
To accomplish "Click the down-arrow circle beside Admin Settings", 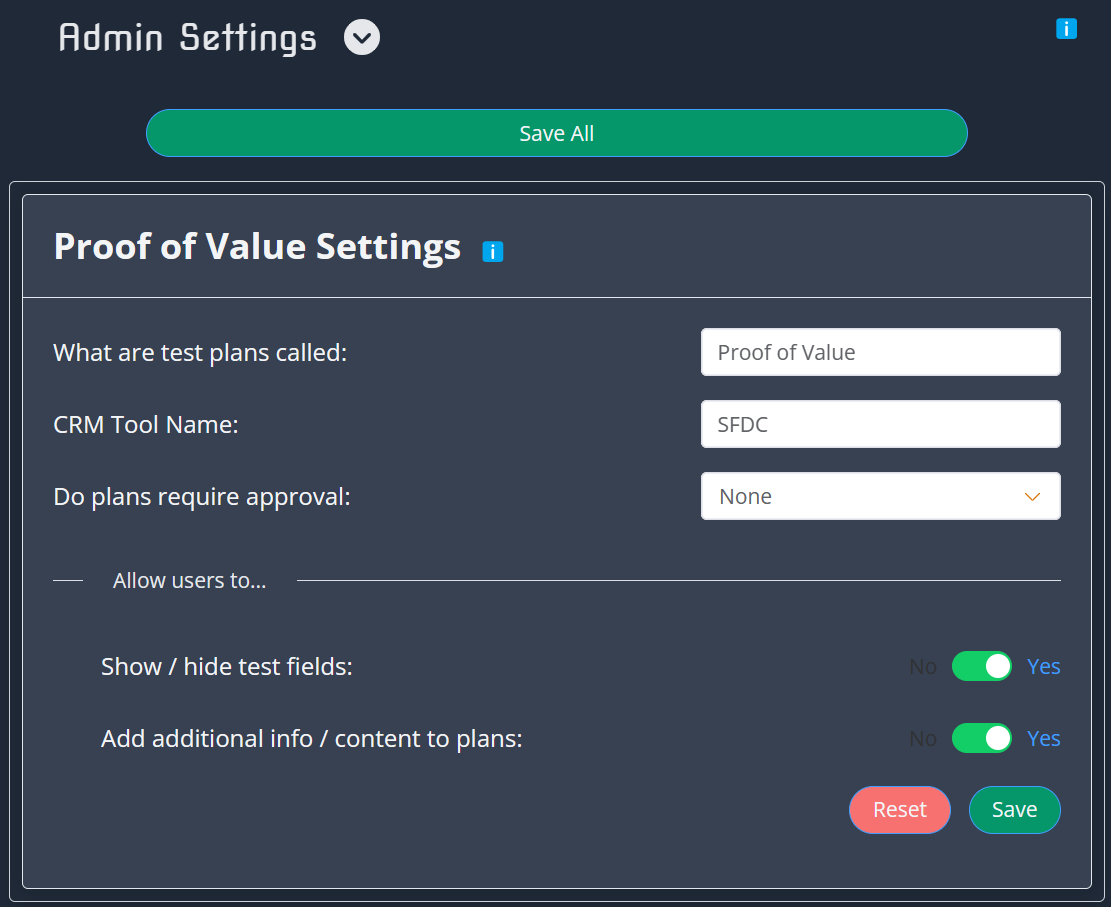I will pos(361,37).
